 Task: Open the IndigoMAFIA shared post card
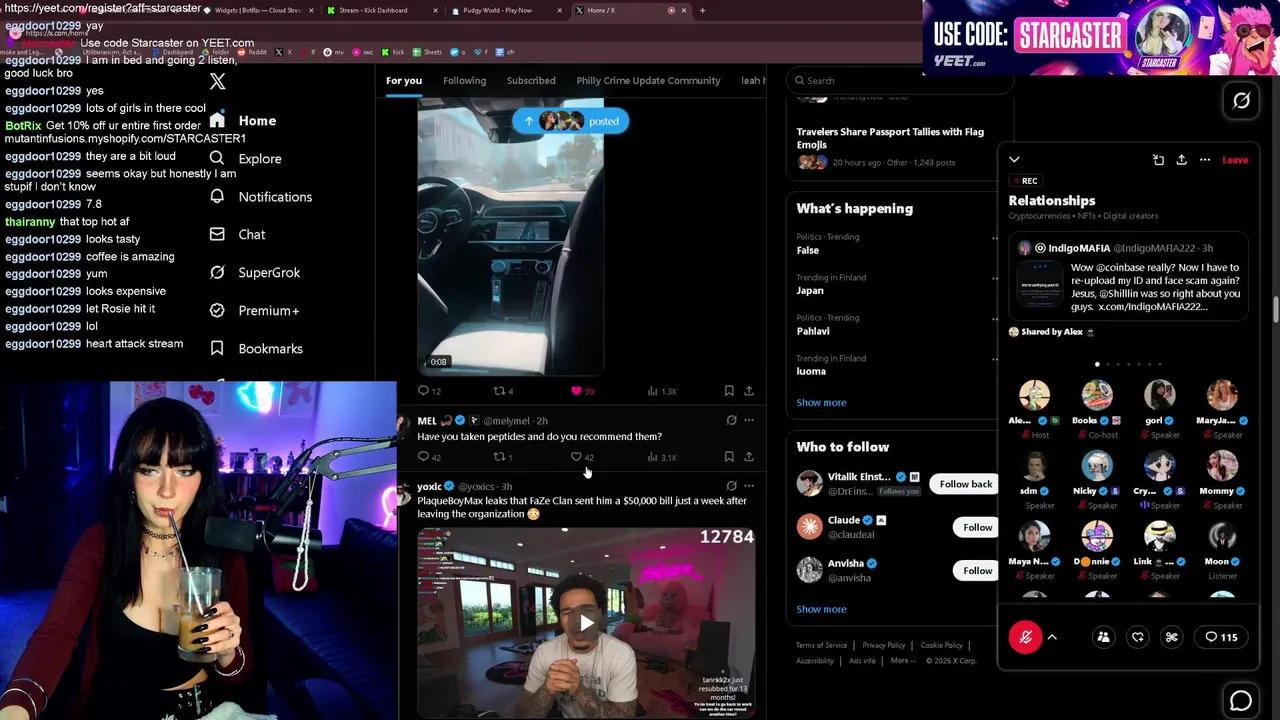pos(1128,277)
